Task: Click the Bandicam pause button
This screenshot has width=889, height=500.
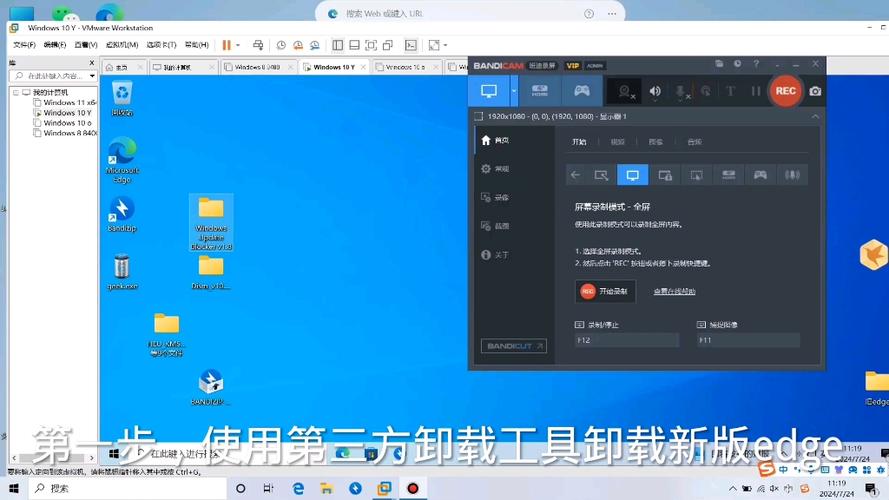Action: [x=756, y=91]
